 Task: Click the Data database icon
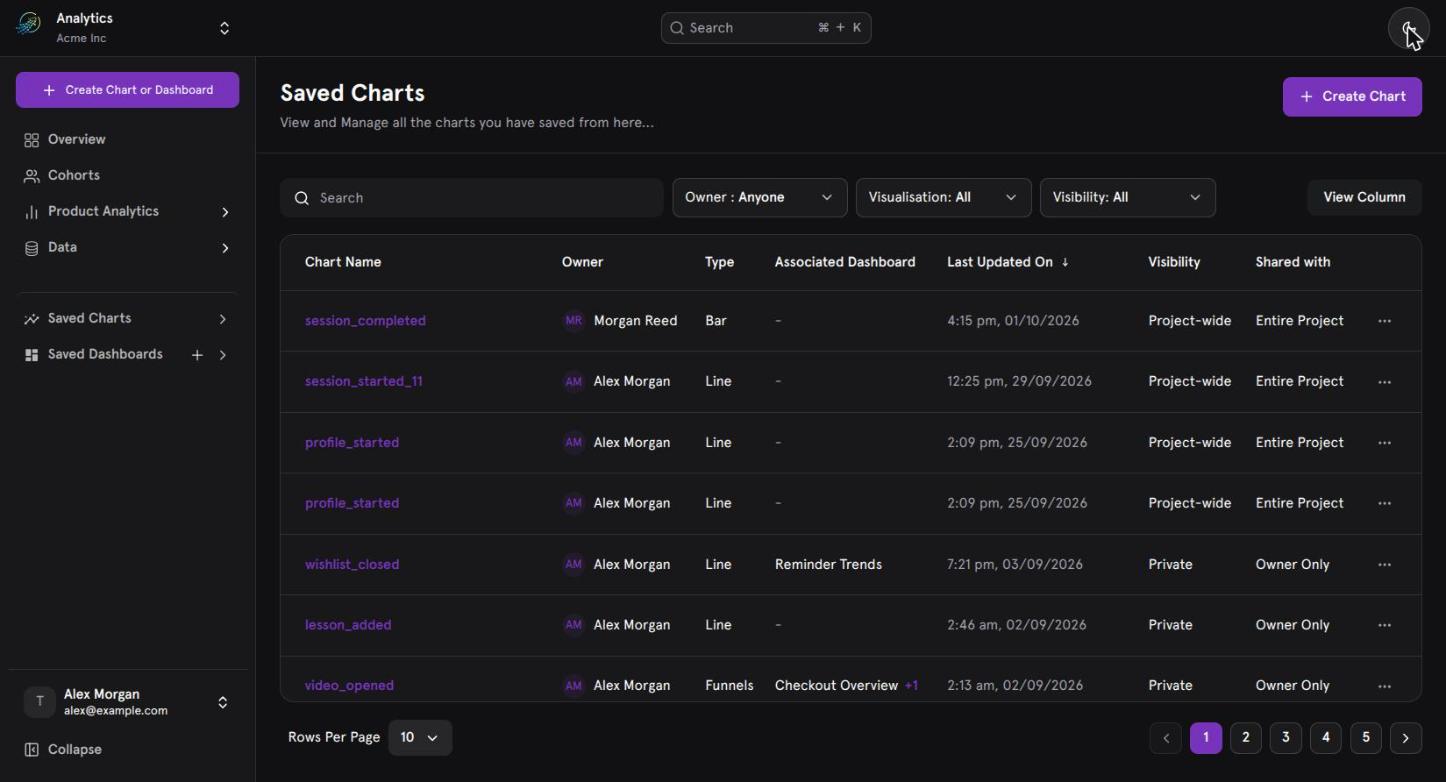31,248
